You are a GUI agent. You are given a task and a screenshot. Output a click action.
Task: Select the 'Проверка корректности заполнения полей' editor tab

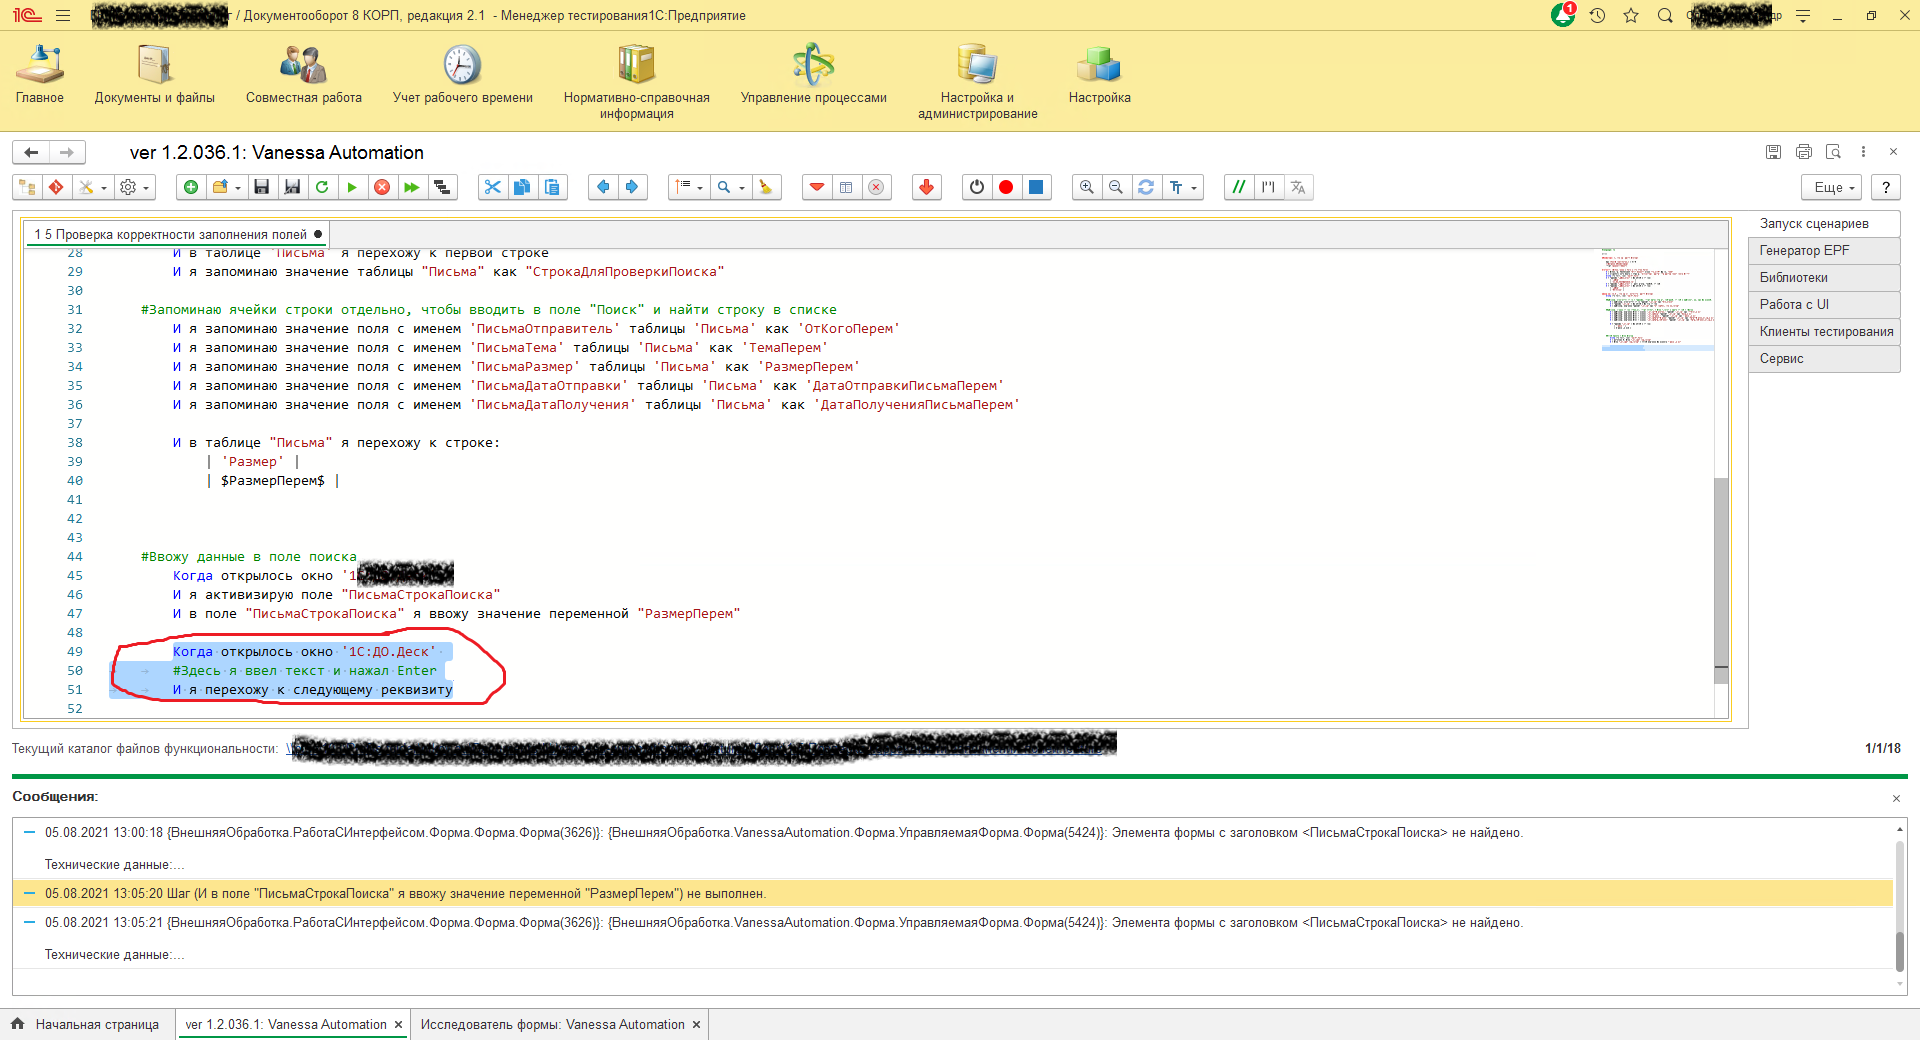(x=178, y=234)
